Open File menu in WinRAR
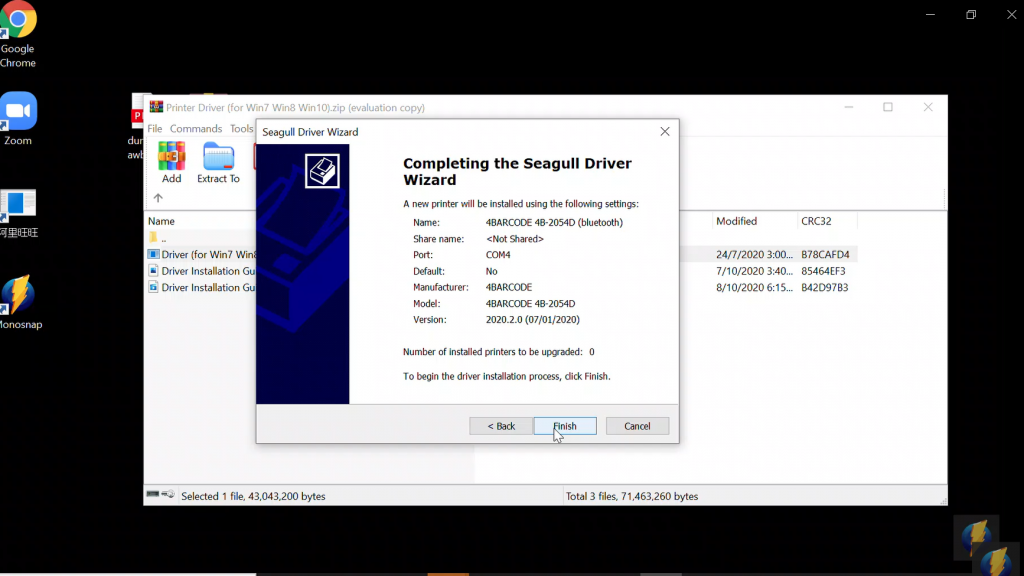 click(155, 129)
